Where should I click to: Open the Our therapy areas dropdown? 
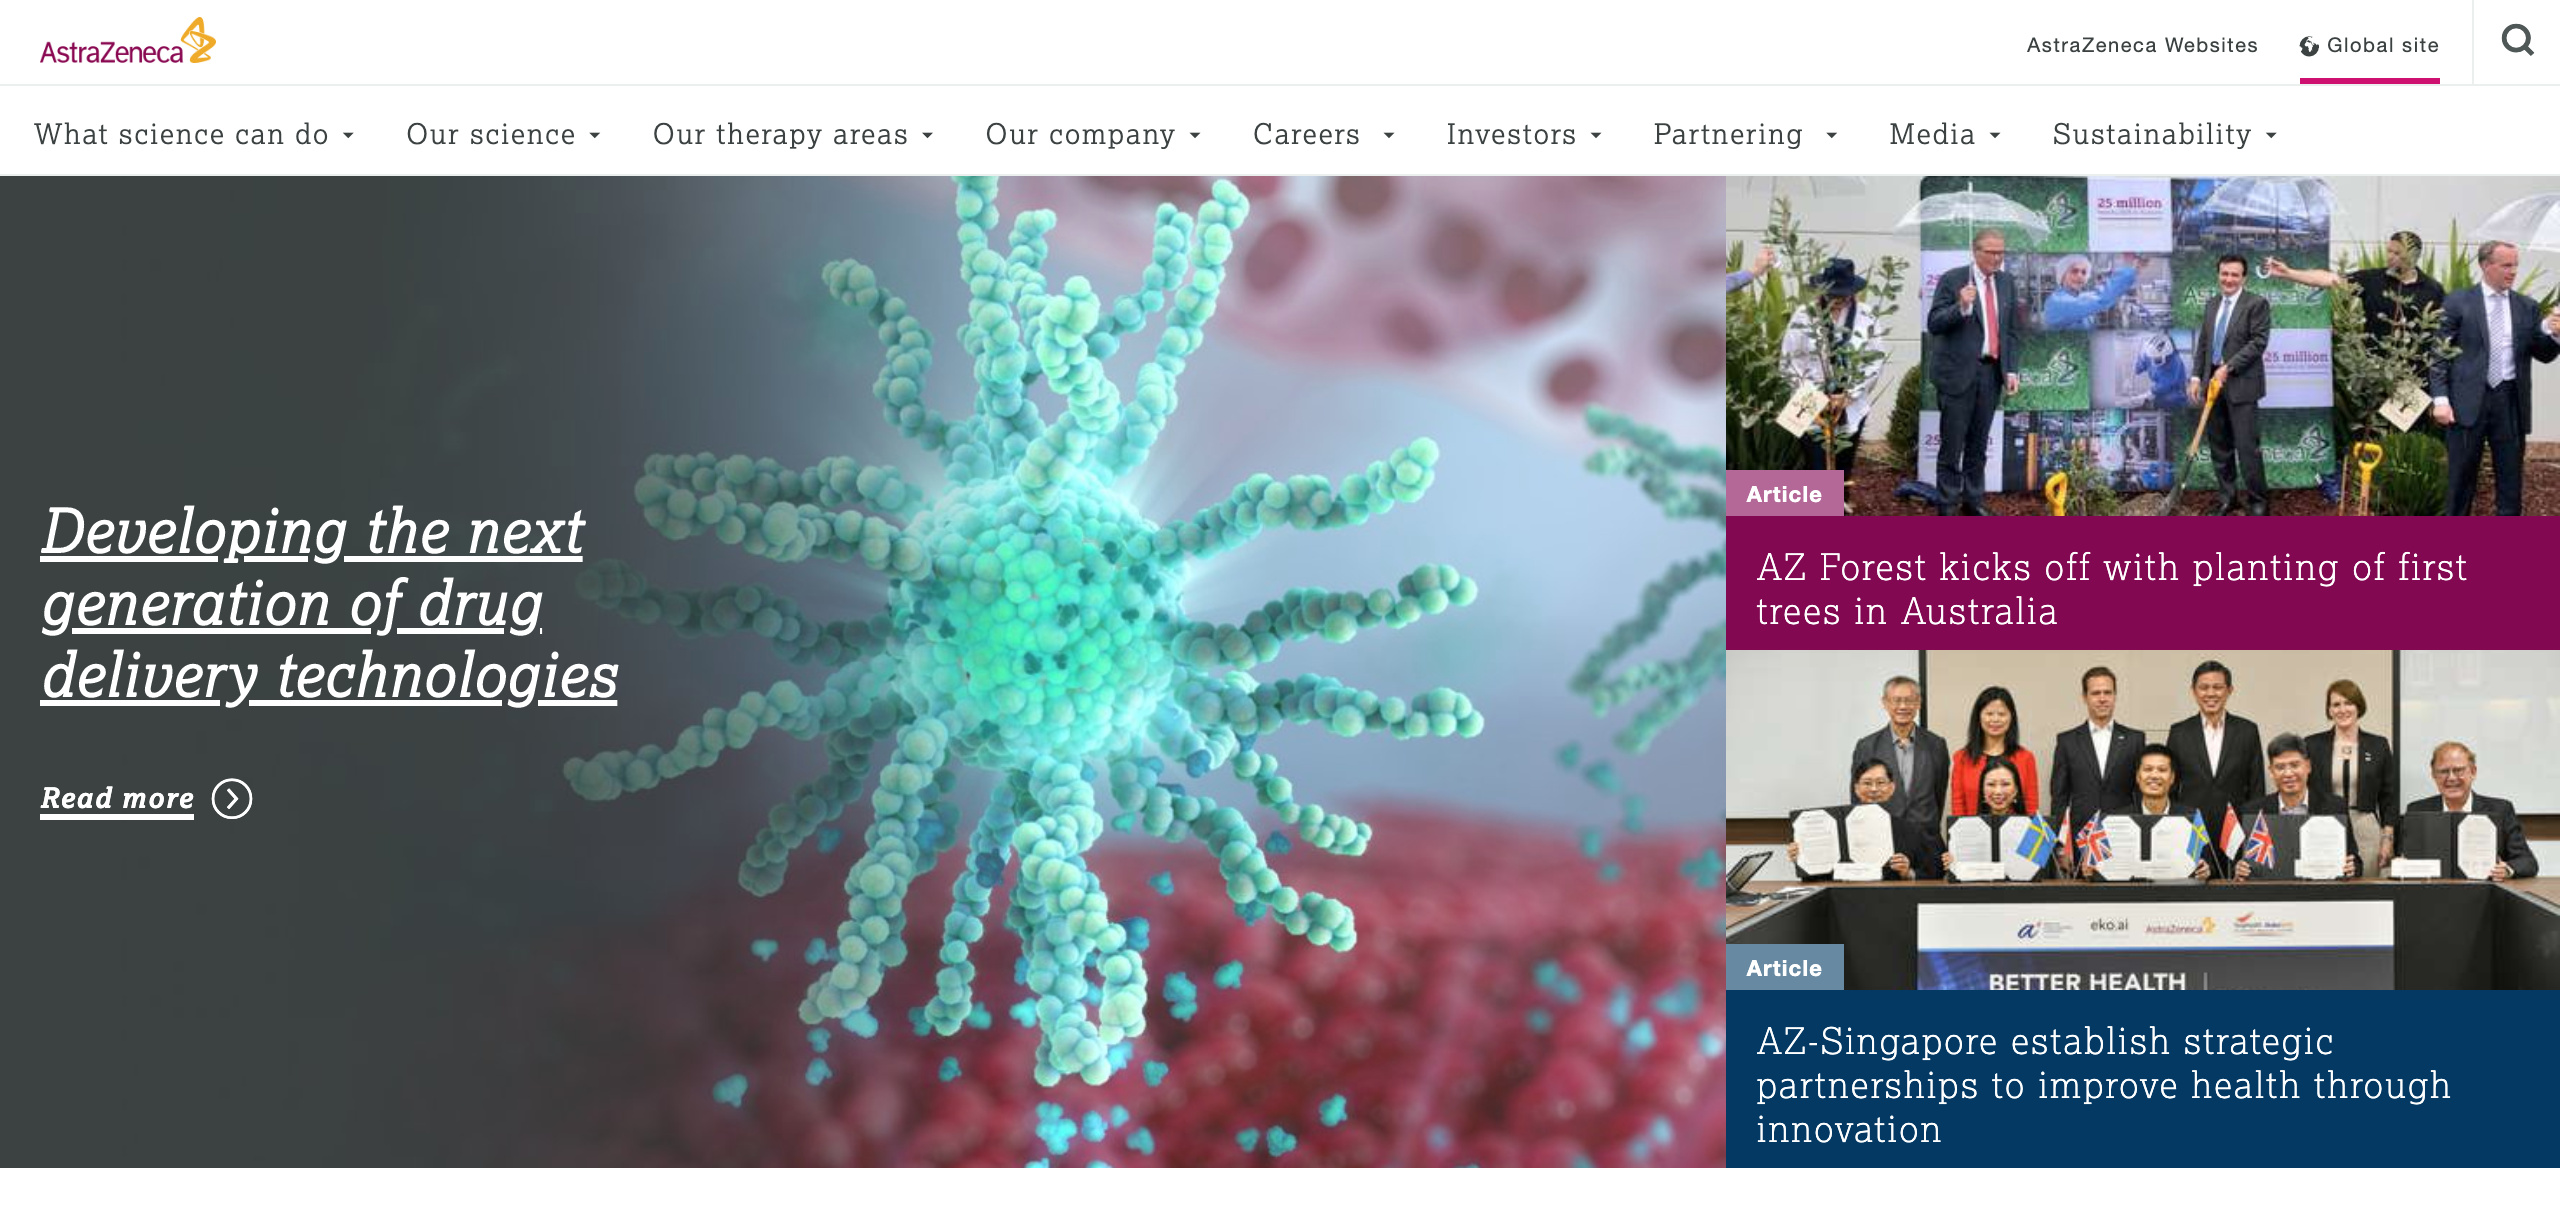pos(793,134)
